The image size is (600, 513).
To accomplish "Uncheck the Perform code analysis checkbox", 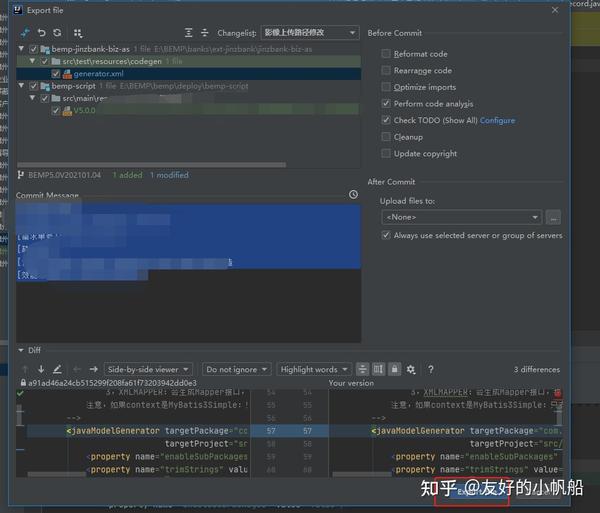I will (386, 103).
